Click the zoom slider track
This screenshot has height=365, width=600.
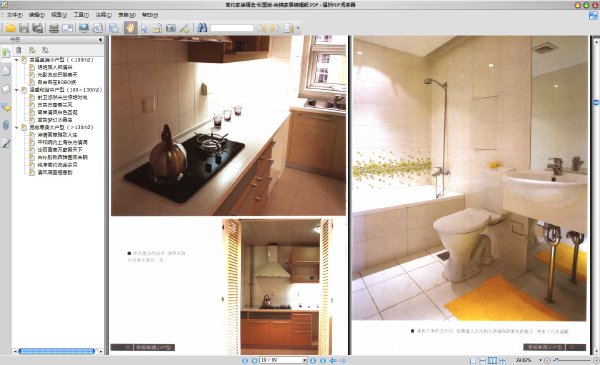coord(572,360)
